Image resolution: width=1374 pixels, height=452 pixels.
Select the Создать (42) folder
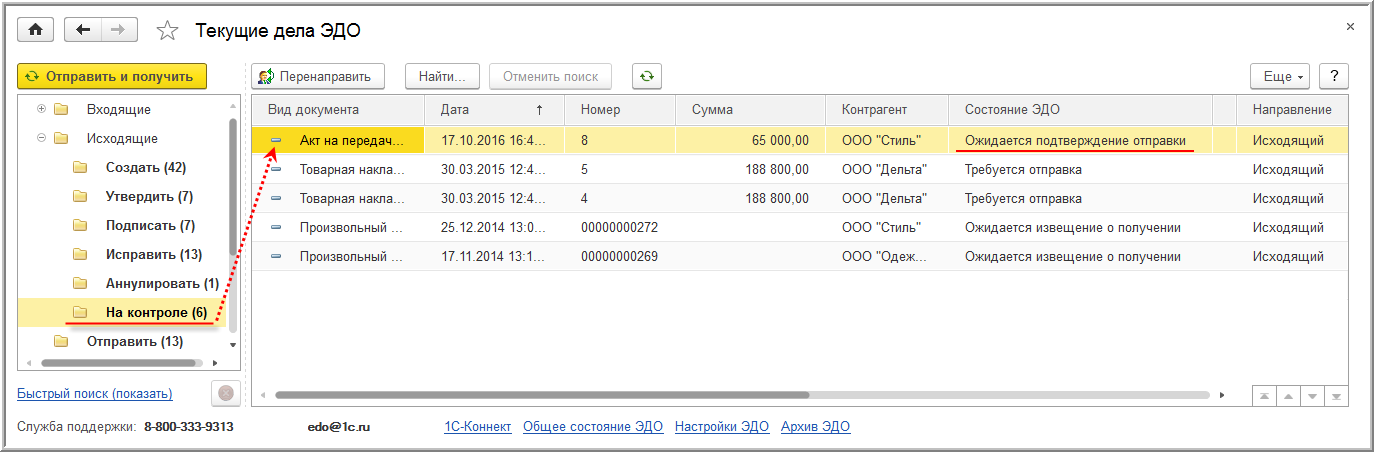pos(145,168)
